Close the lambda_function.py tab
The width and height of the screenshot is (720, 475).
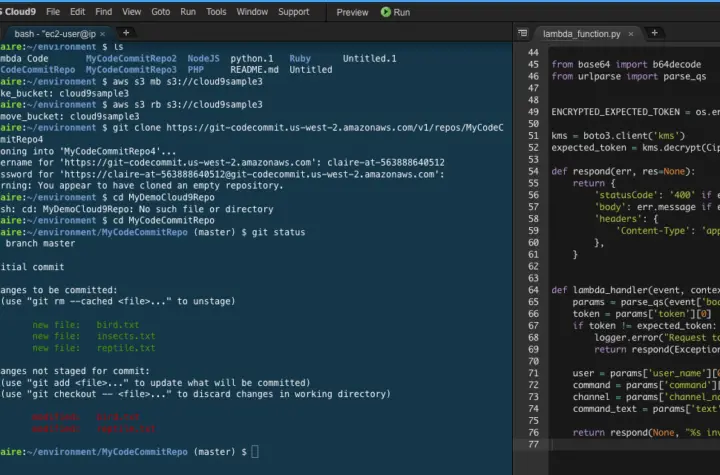(631, 34)
